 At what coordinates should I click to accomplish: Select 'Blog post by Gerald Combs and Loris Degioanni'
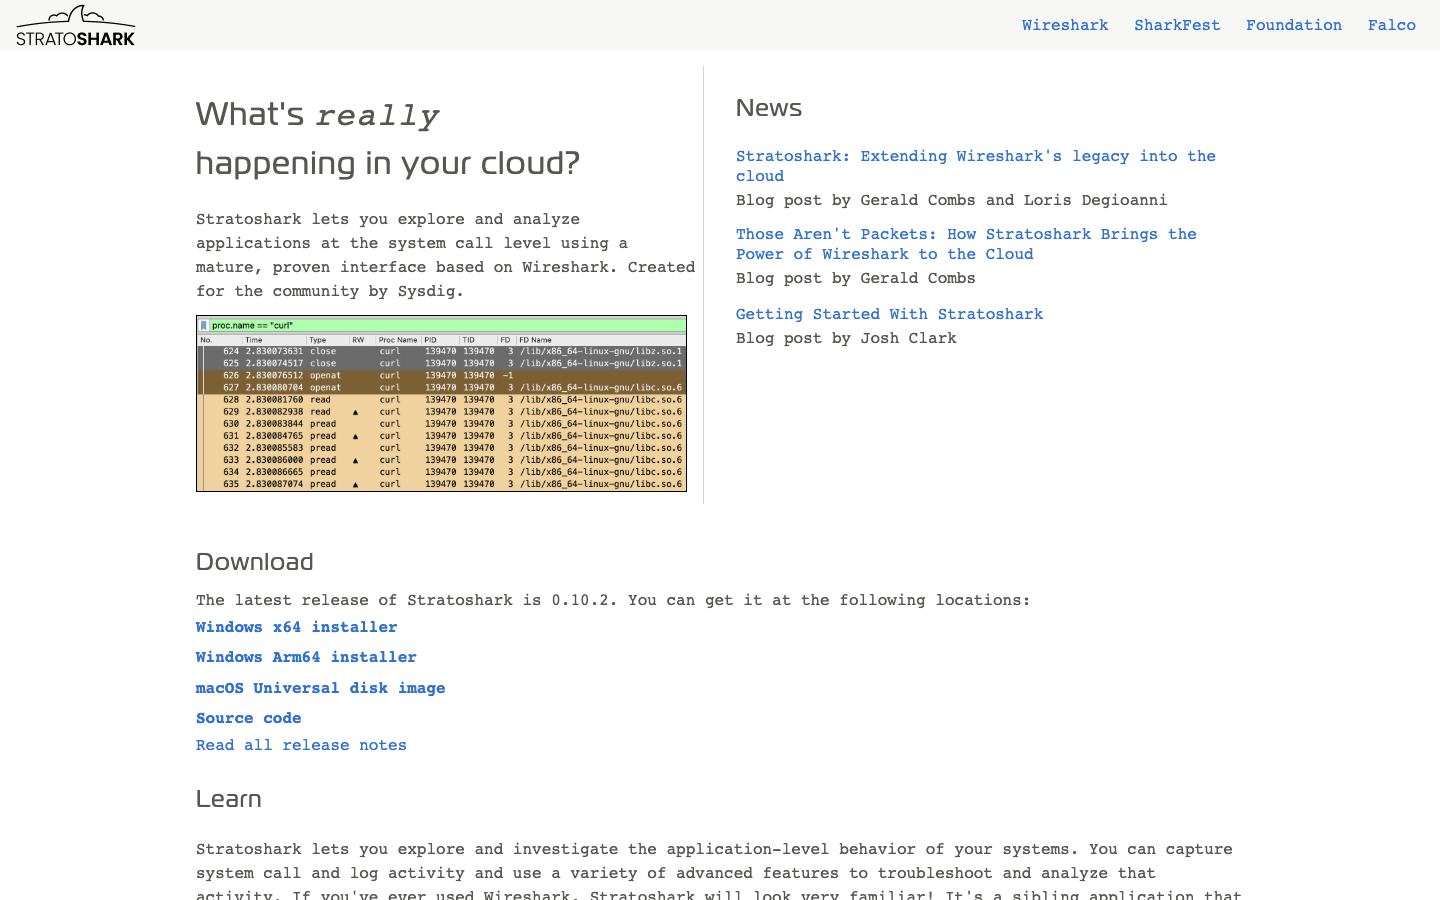[951, 200]
